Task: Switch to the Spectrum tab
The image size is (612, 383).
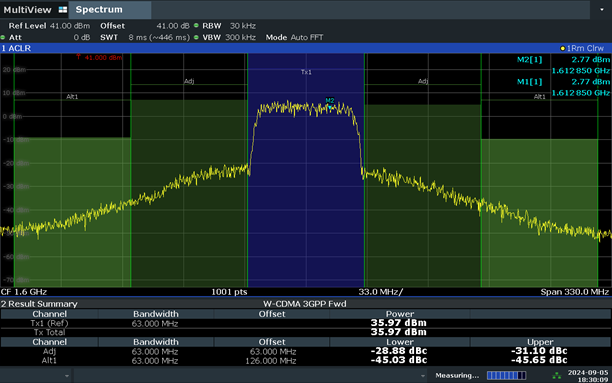Action: click(x=110, y=10)
